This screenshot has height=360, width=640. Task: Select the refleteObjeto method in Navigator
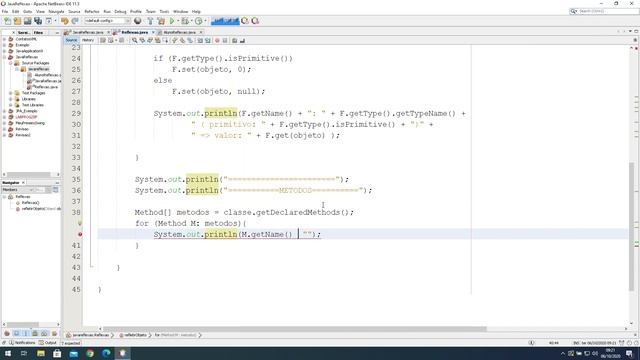click(x=38, y=209)
